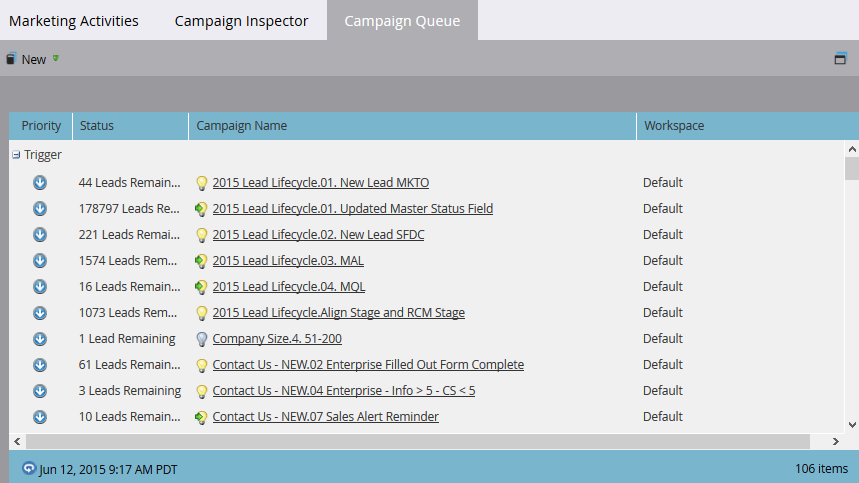Select the '61 Leads Remain...' status cell
This screenshot has width=859, height=483.
pos(129,365)
